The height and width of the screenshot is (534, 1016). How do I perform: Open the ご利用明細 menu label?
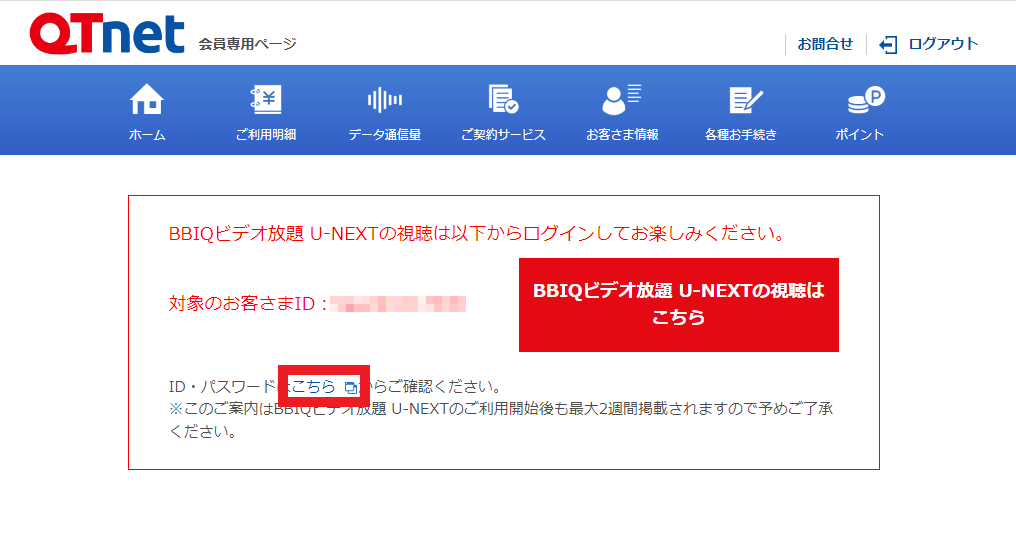coord(266,135)
